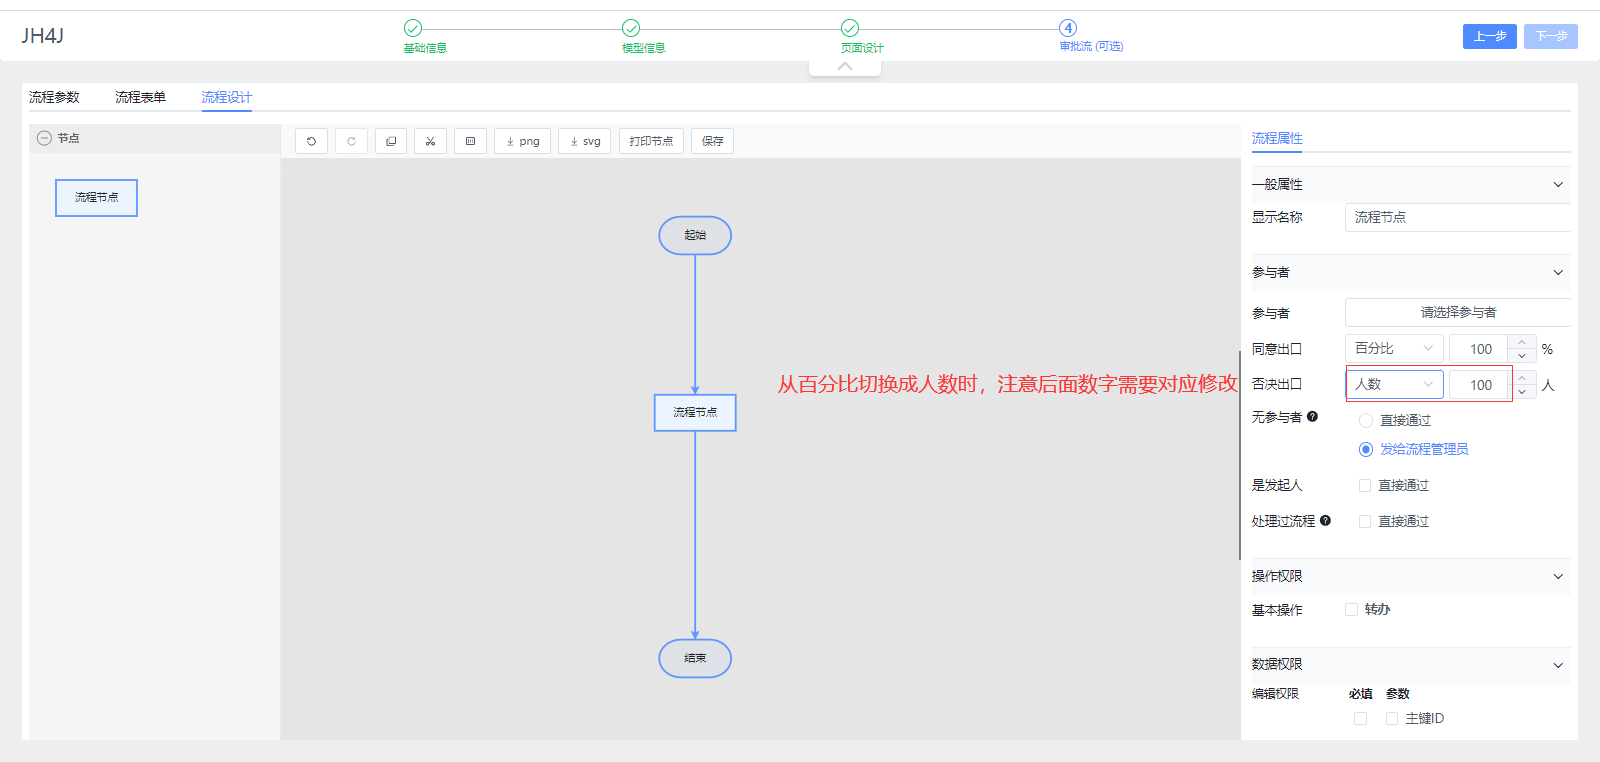Click the fit-to-canvas icon button
Screen dimensions: 1600x762
click(470, 141)
